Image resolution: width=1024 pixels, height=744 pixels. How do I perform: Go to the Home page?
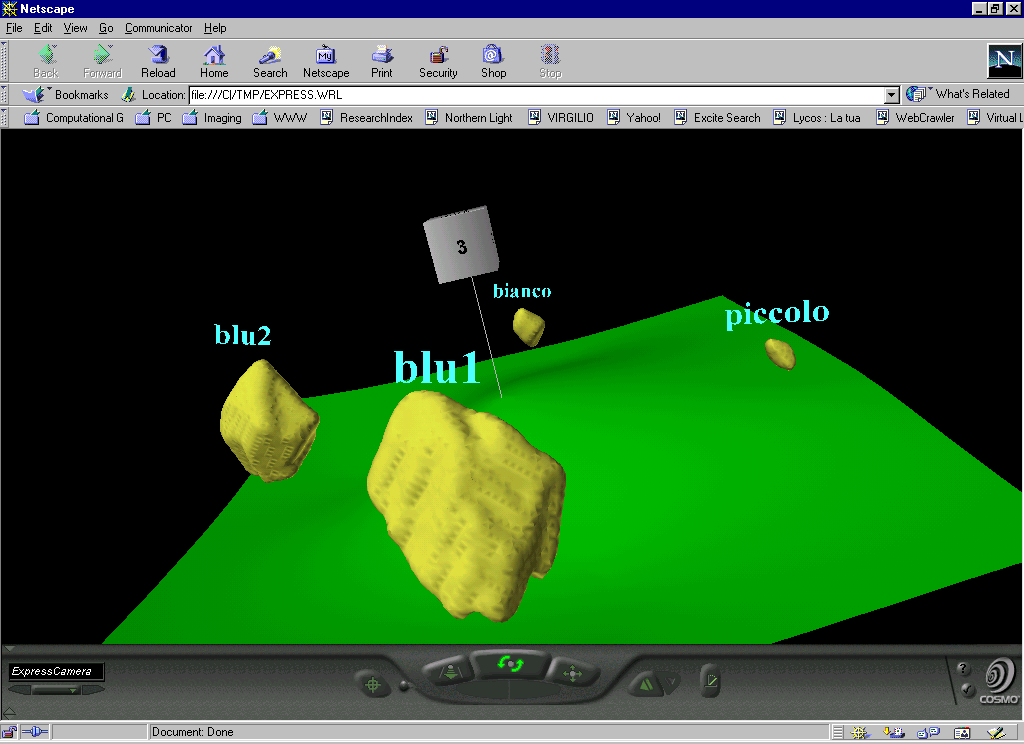click(214, 61)
